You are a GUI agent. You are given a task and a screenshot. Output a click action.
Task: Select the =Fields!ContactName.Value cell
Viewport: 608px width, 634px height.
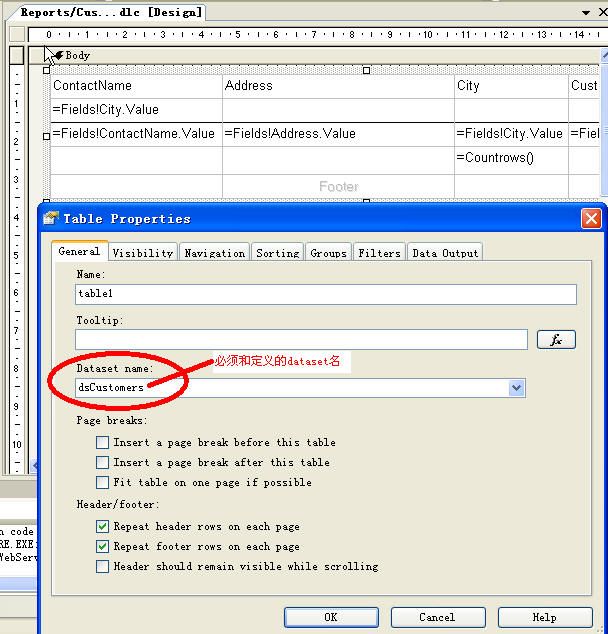point(137,134)
